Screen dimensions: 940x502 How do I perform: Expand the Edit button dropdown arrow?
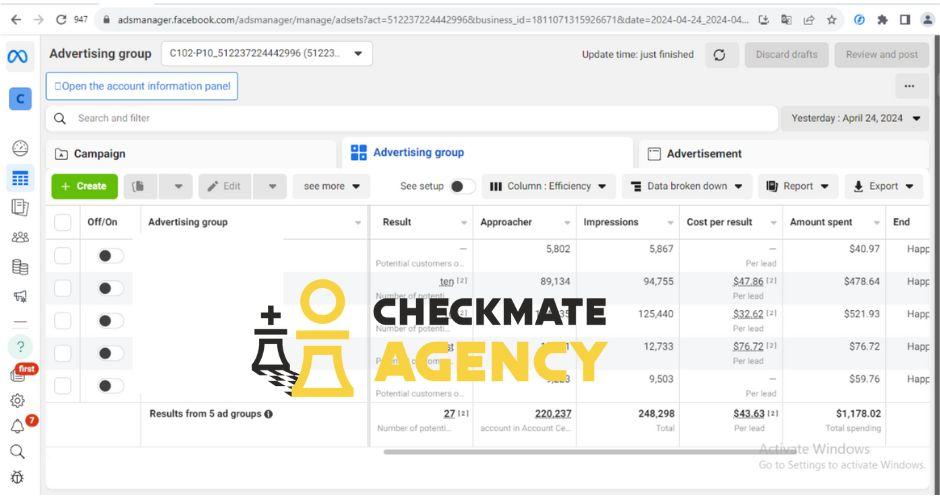click(x=272, y=187)
